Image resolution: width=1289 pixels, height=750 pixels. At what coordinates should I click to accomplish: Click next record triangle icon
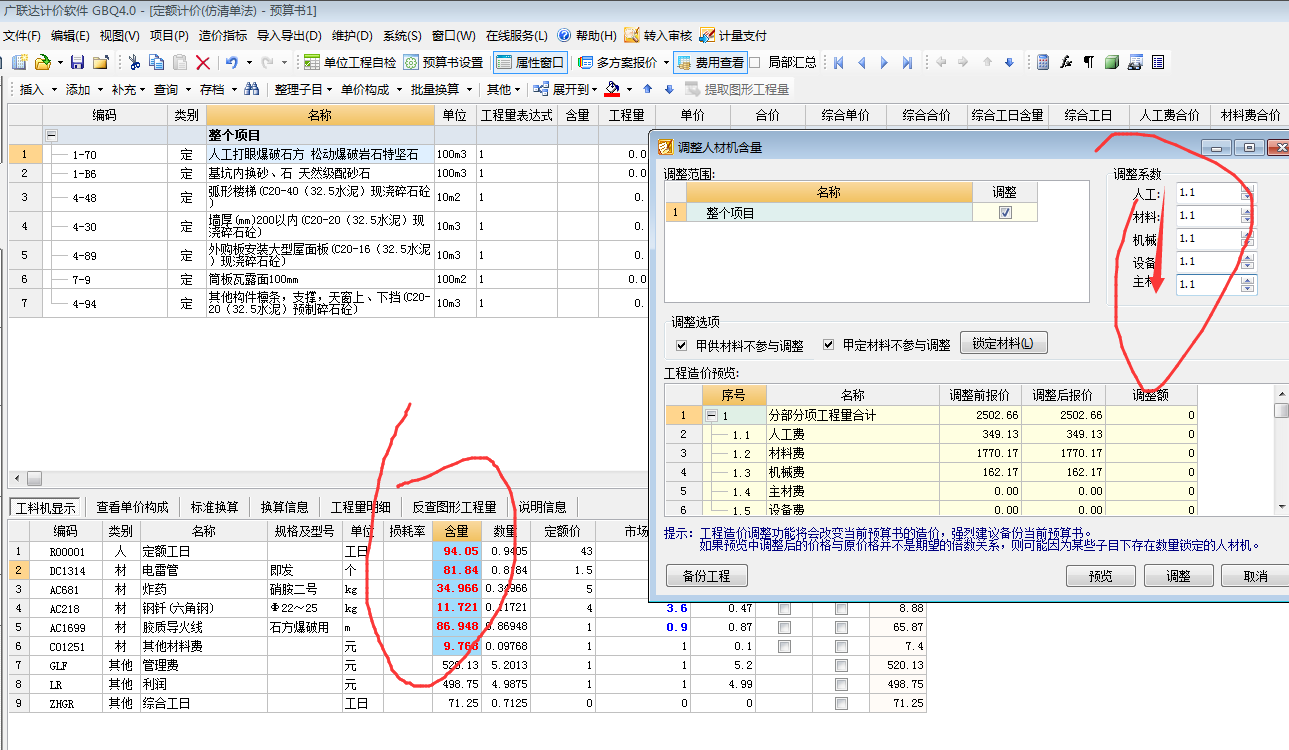pyautogui.click(x=884, y=62)
